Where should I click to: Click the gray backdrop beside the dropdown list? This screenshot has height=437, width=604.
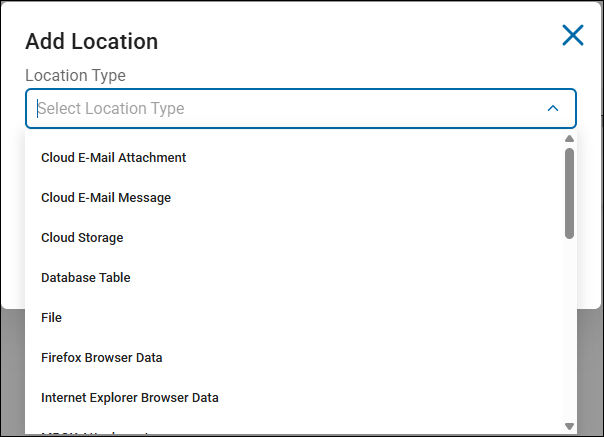[590, 370]
